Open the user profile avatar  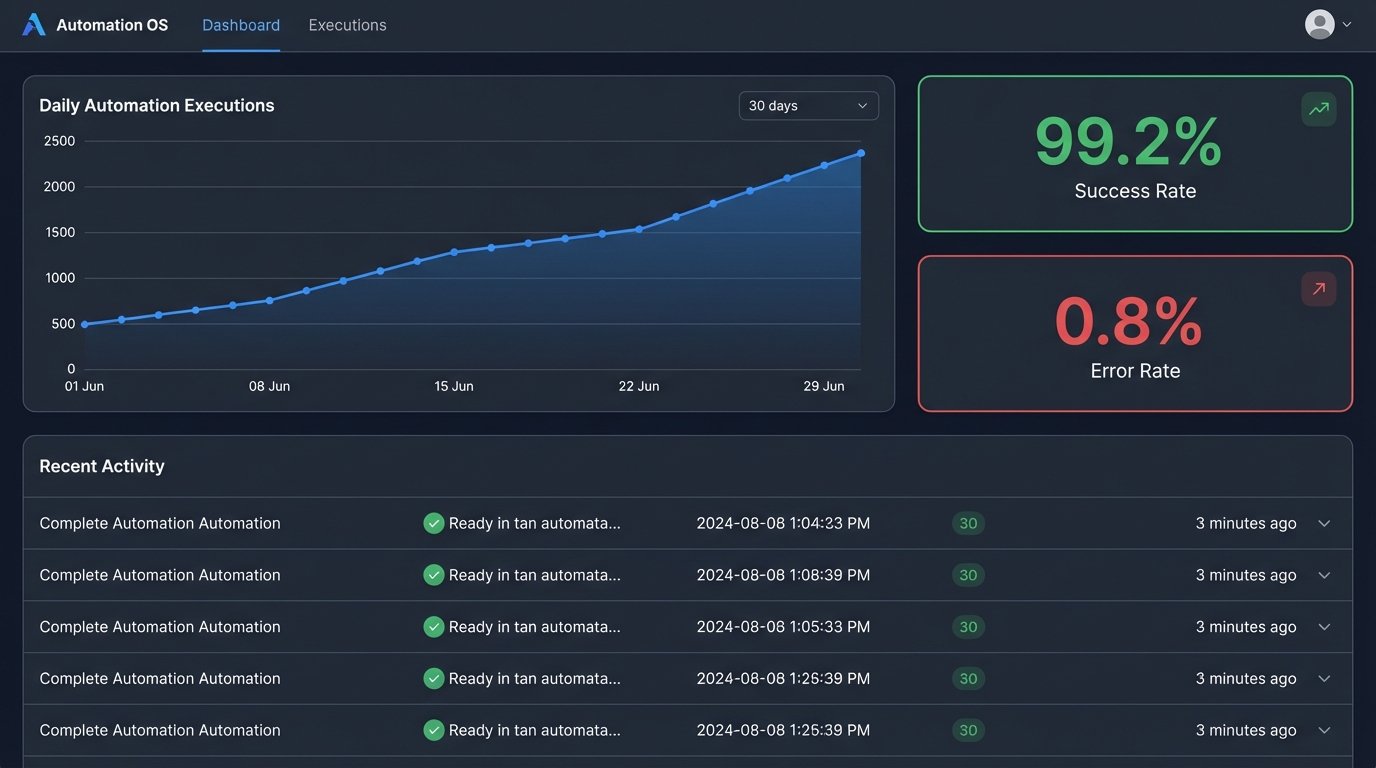click(x=1319, y=25)
